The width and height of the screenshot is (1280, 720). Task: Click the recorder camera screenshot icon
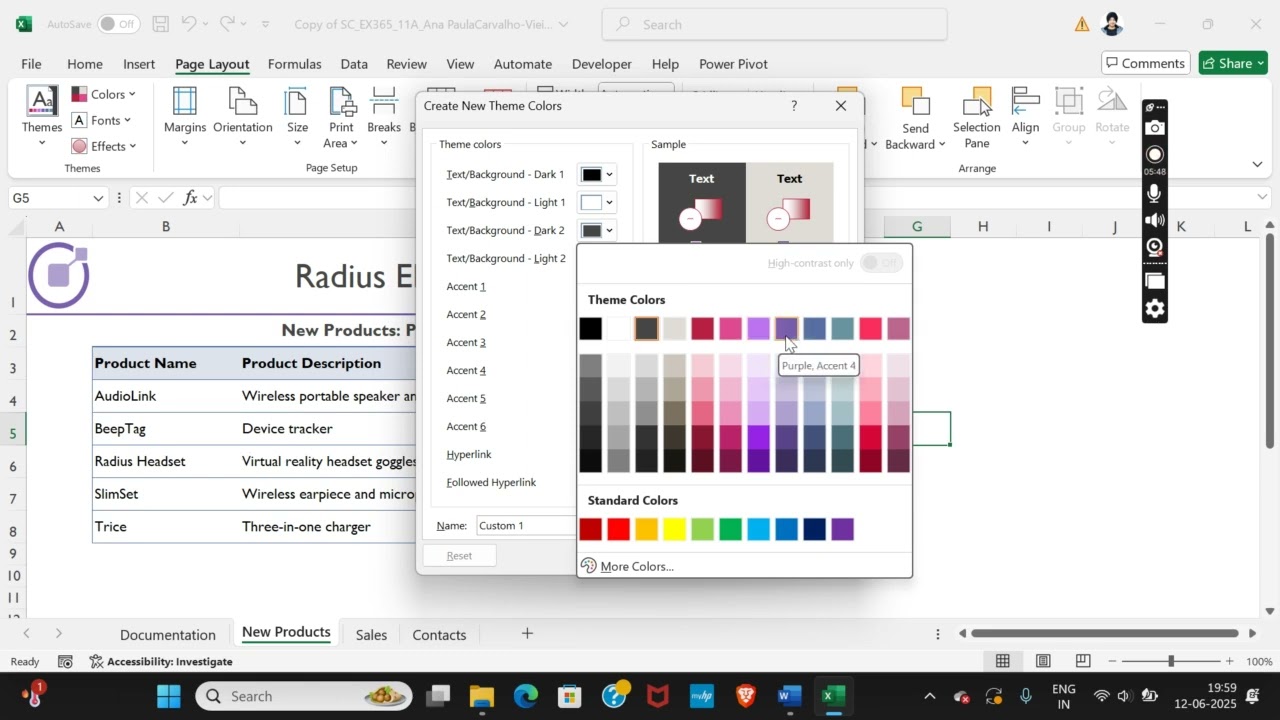(1155, 128)
